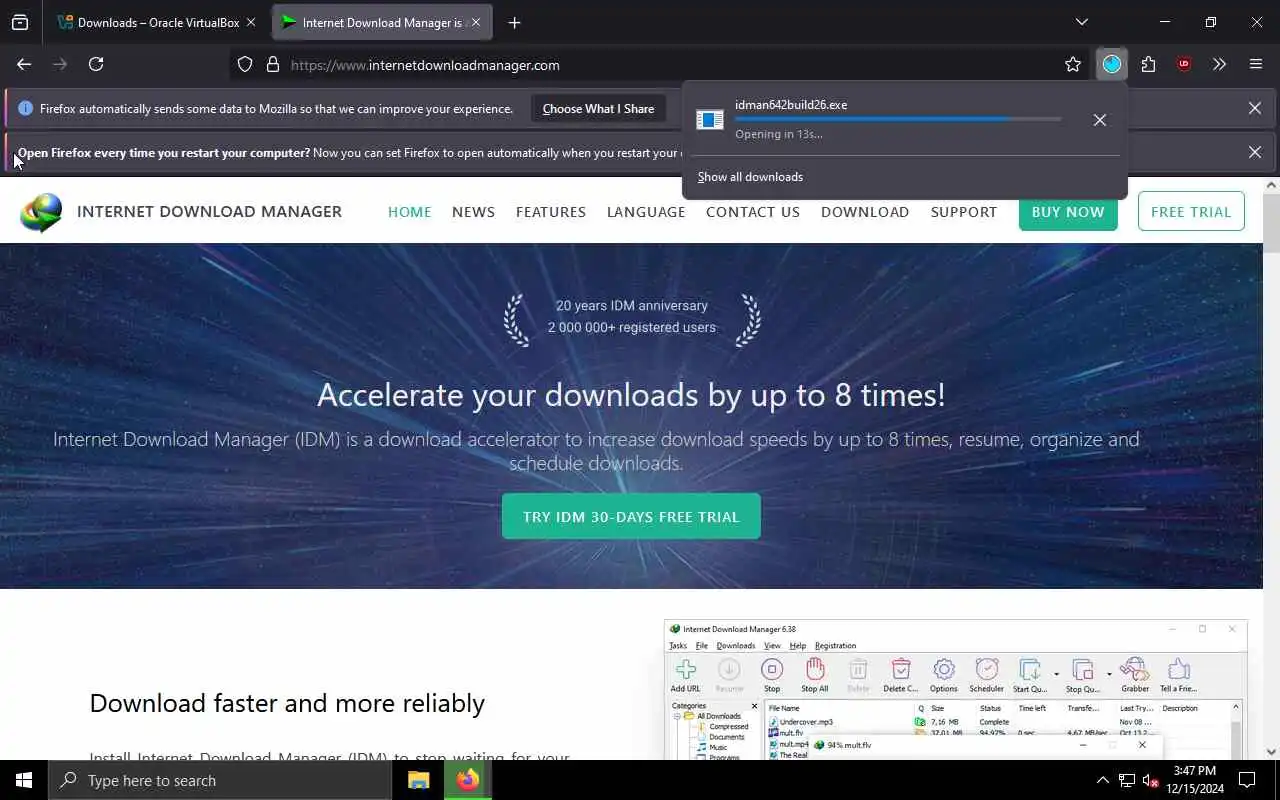Open tracking protection shield icon
This screenshot has width=1280, height=800.
245,65
